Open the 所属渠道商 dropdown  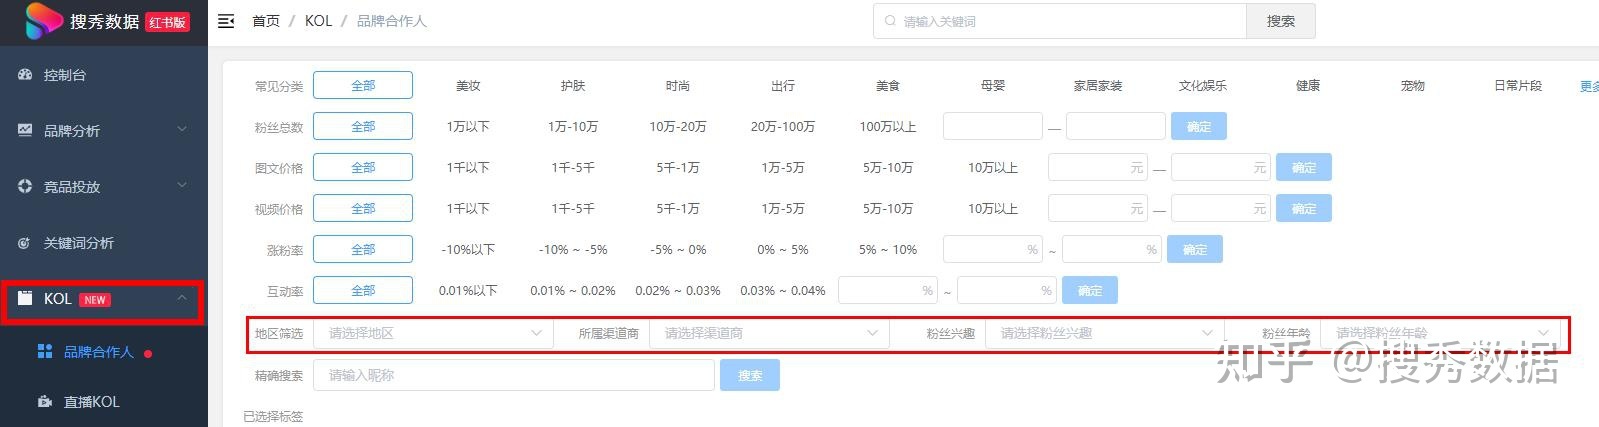769,333
